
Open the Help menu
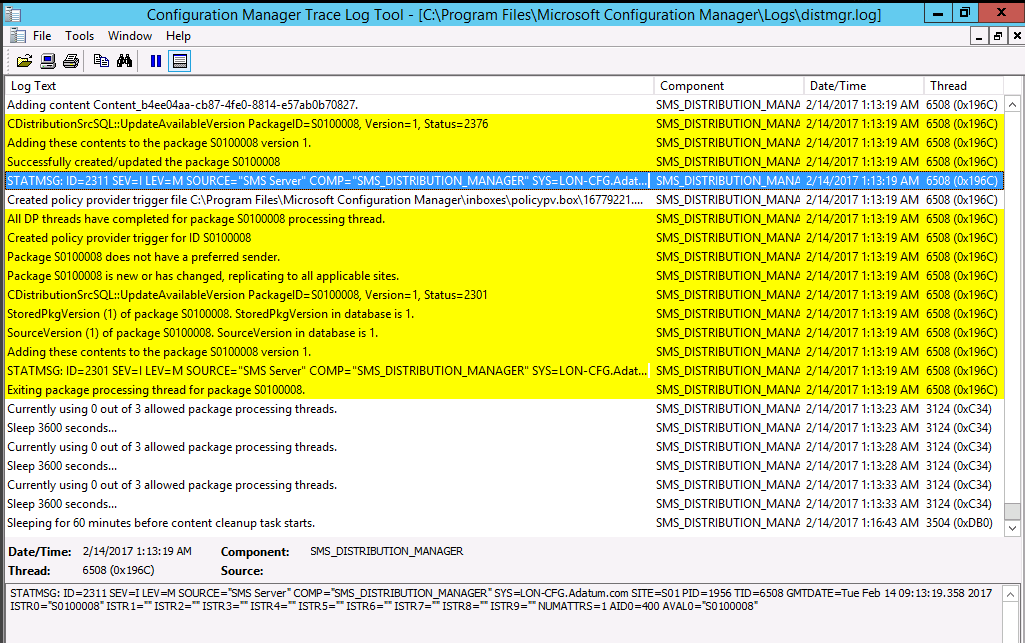tap(178, 36)
